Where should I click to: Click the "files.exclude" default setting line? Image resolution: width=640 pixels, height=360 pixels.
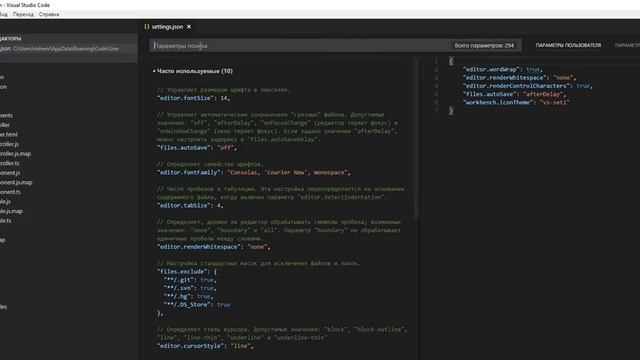coord(187,272)
